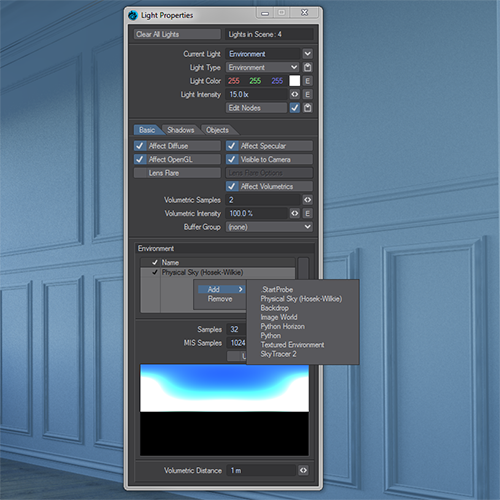Click the clipboard icon beside Edit Nodes
Viewport: 500px width, 500px height.
(x=307, y=108)
